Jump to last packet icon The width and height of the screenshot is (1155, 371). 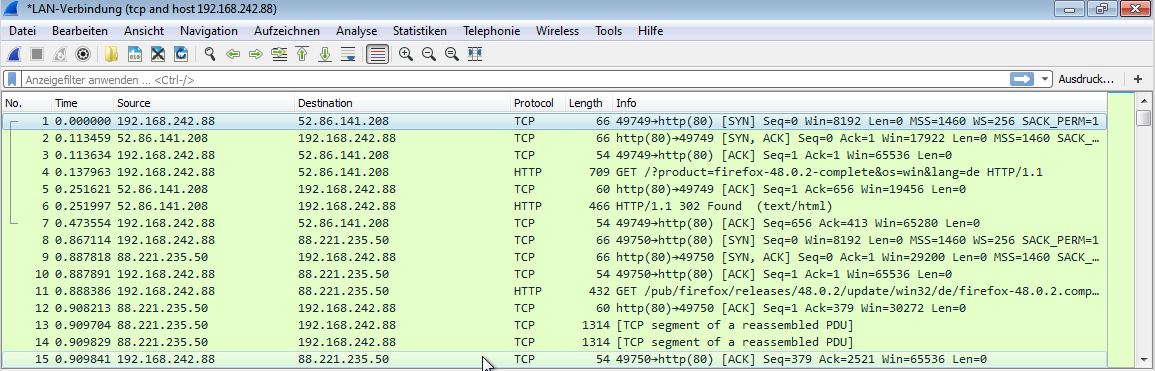tap(325, 54)
